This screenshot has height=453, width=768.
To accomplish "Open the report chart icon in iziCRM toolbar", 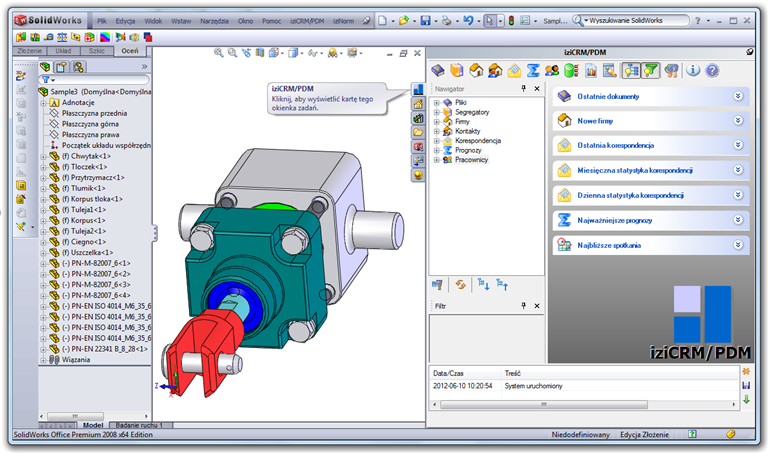I will (x=591, y=71).
